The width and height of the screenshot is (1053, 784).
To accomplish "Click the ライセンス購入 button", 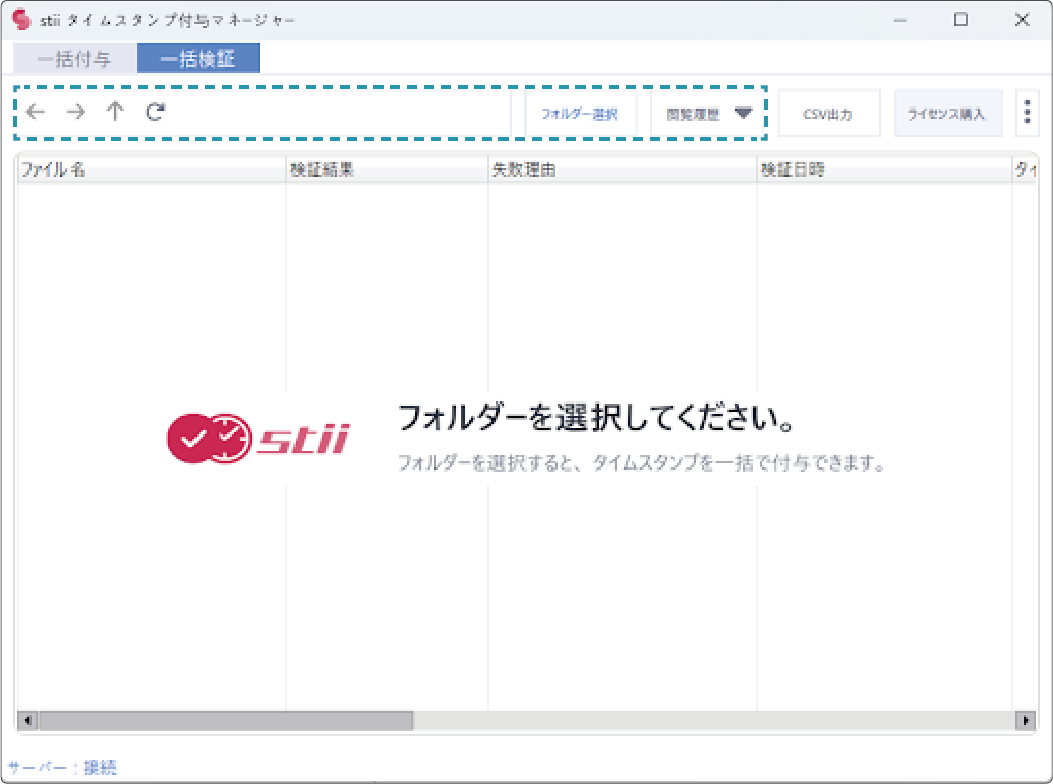I will pos(946,114).
